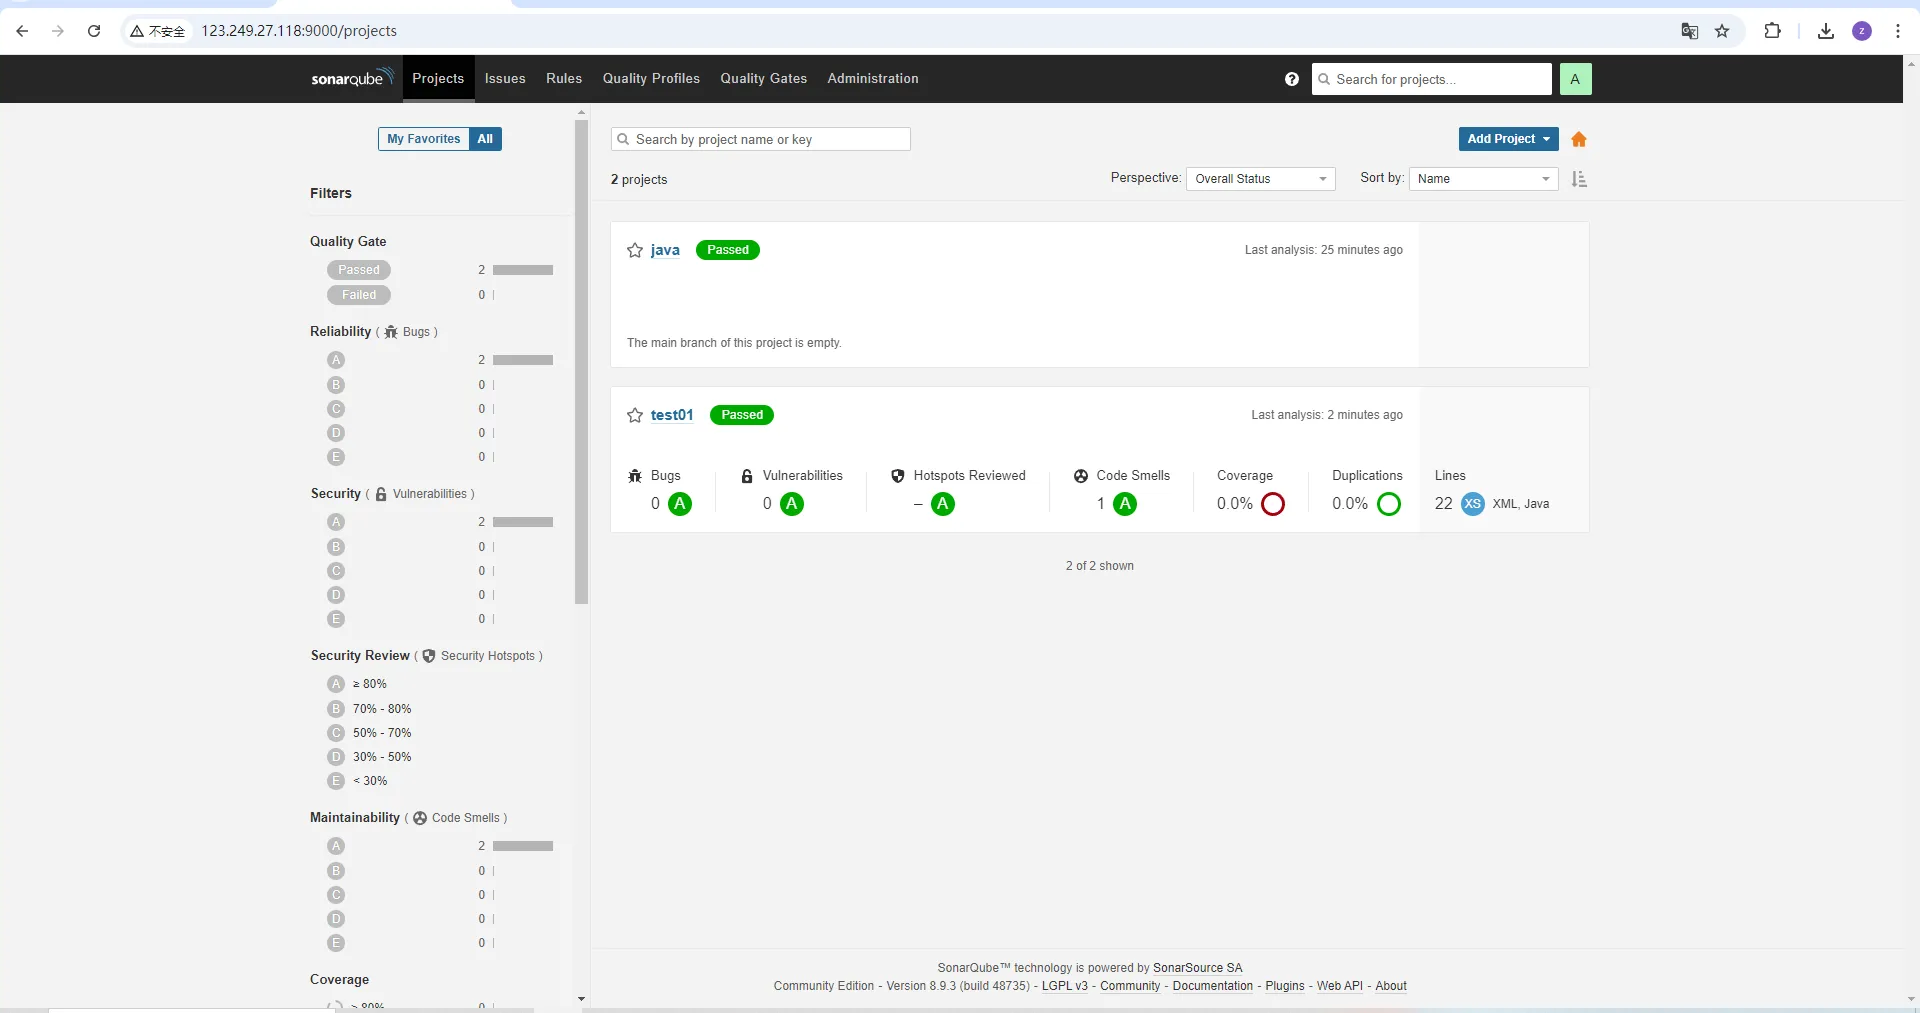The width and height of the screenshot is (1920, 1013).
Task: Open the Web API footer link
Action: (1340, 986)
